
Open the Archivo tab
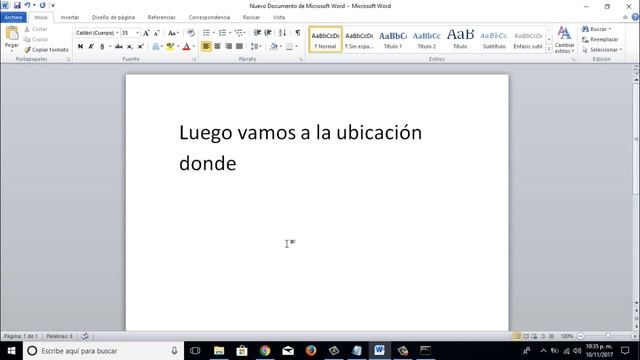click(13, 17)
